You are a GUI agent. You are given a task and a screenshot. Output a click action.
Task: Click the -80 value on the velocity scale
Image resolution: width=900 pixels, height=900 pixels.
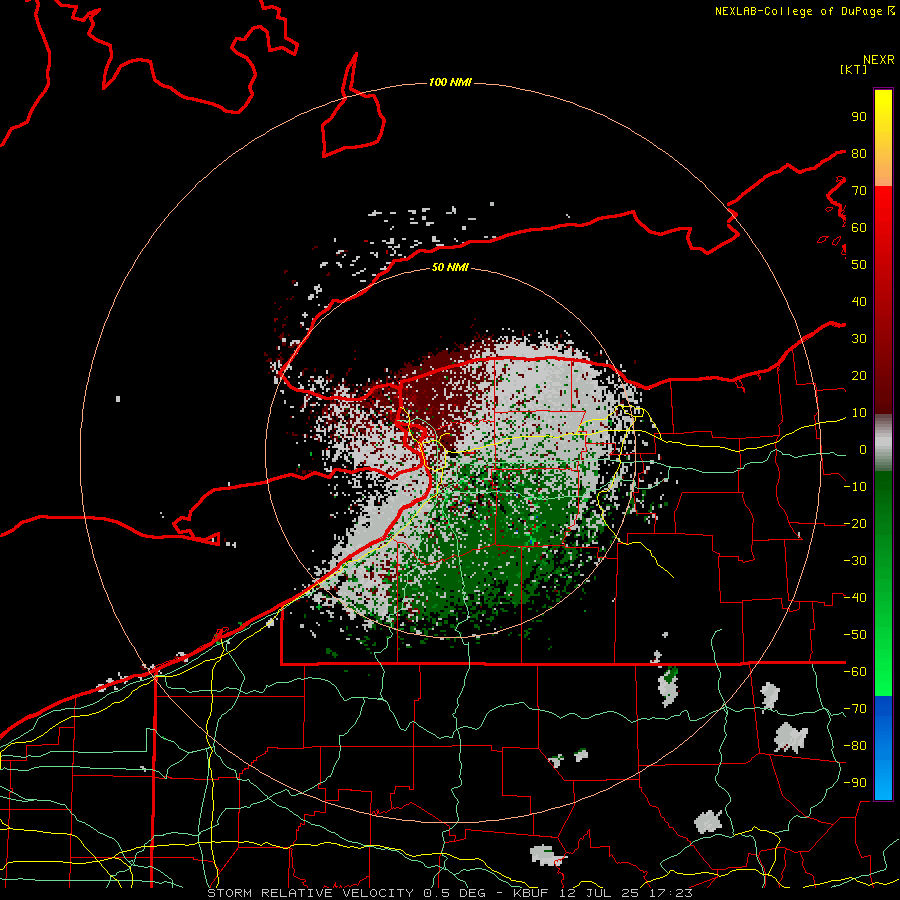pyautogui.click(x=855, y=746)
